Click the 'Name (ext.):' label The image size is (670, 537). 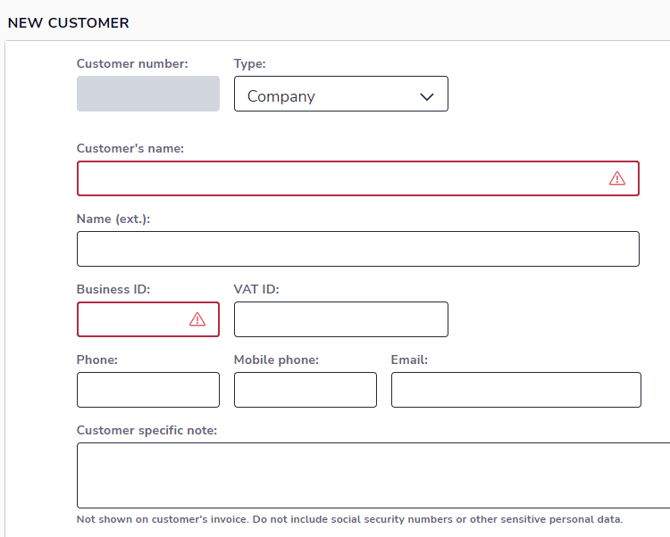[113, 219]
